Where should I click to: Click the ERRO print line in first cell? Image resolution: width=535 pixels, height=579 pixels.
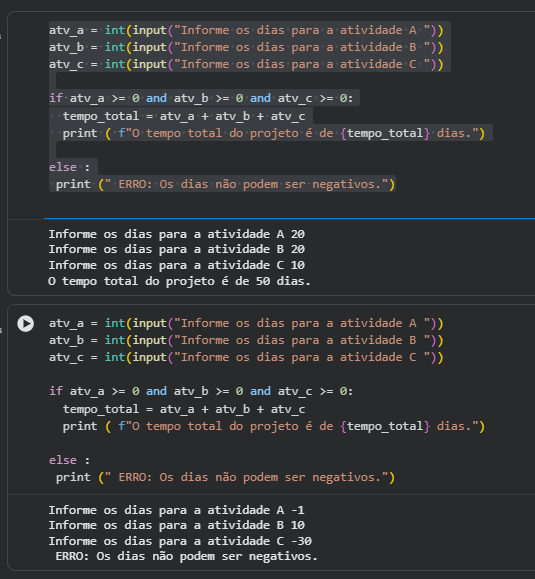[x=225, y=184]
